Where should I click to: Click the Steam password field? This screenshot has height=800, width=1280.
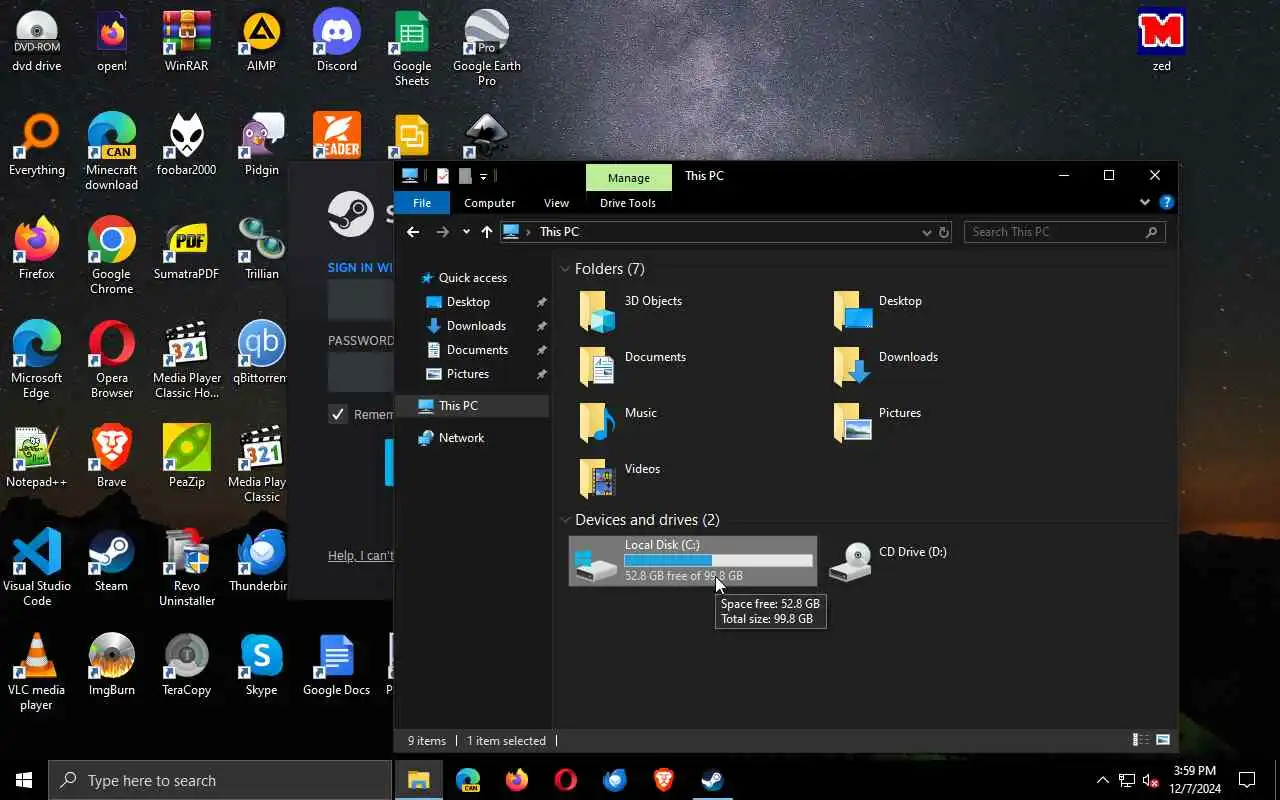point(361,372)
